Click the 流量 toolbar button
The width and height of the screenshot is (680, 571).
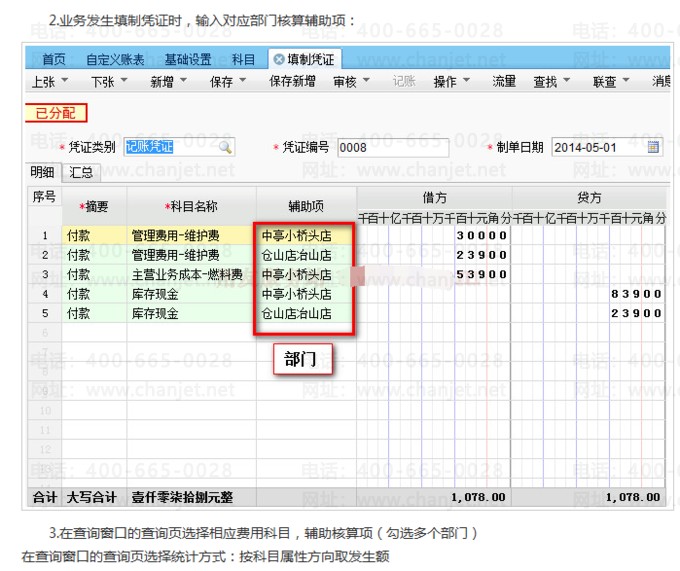[504, 81]
